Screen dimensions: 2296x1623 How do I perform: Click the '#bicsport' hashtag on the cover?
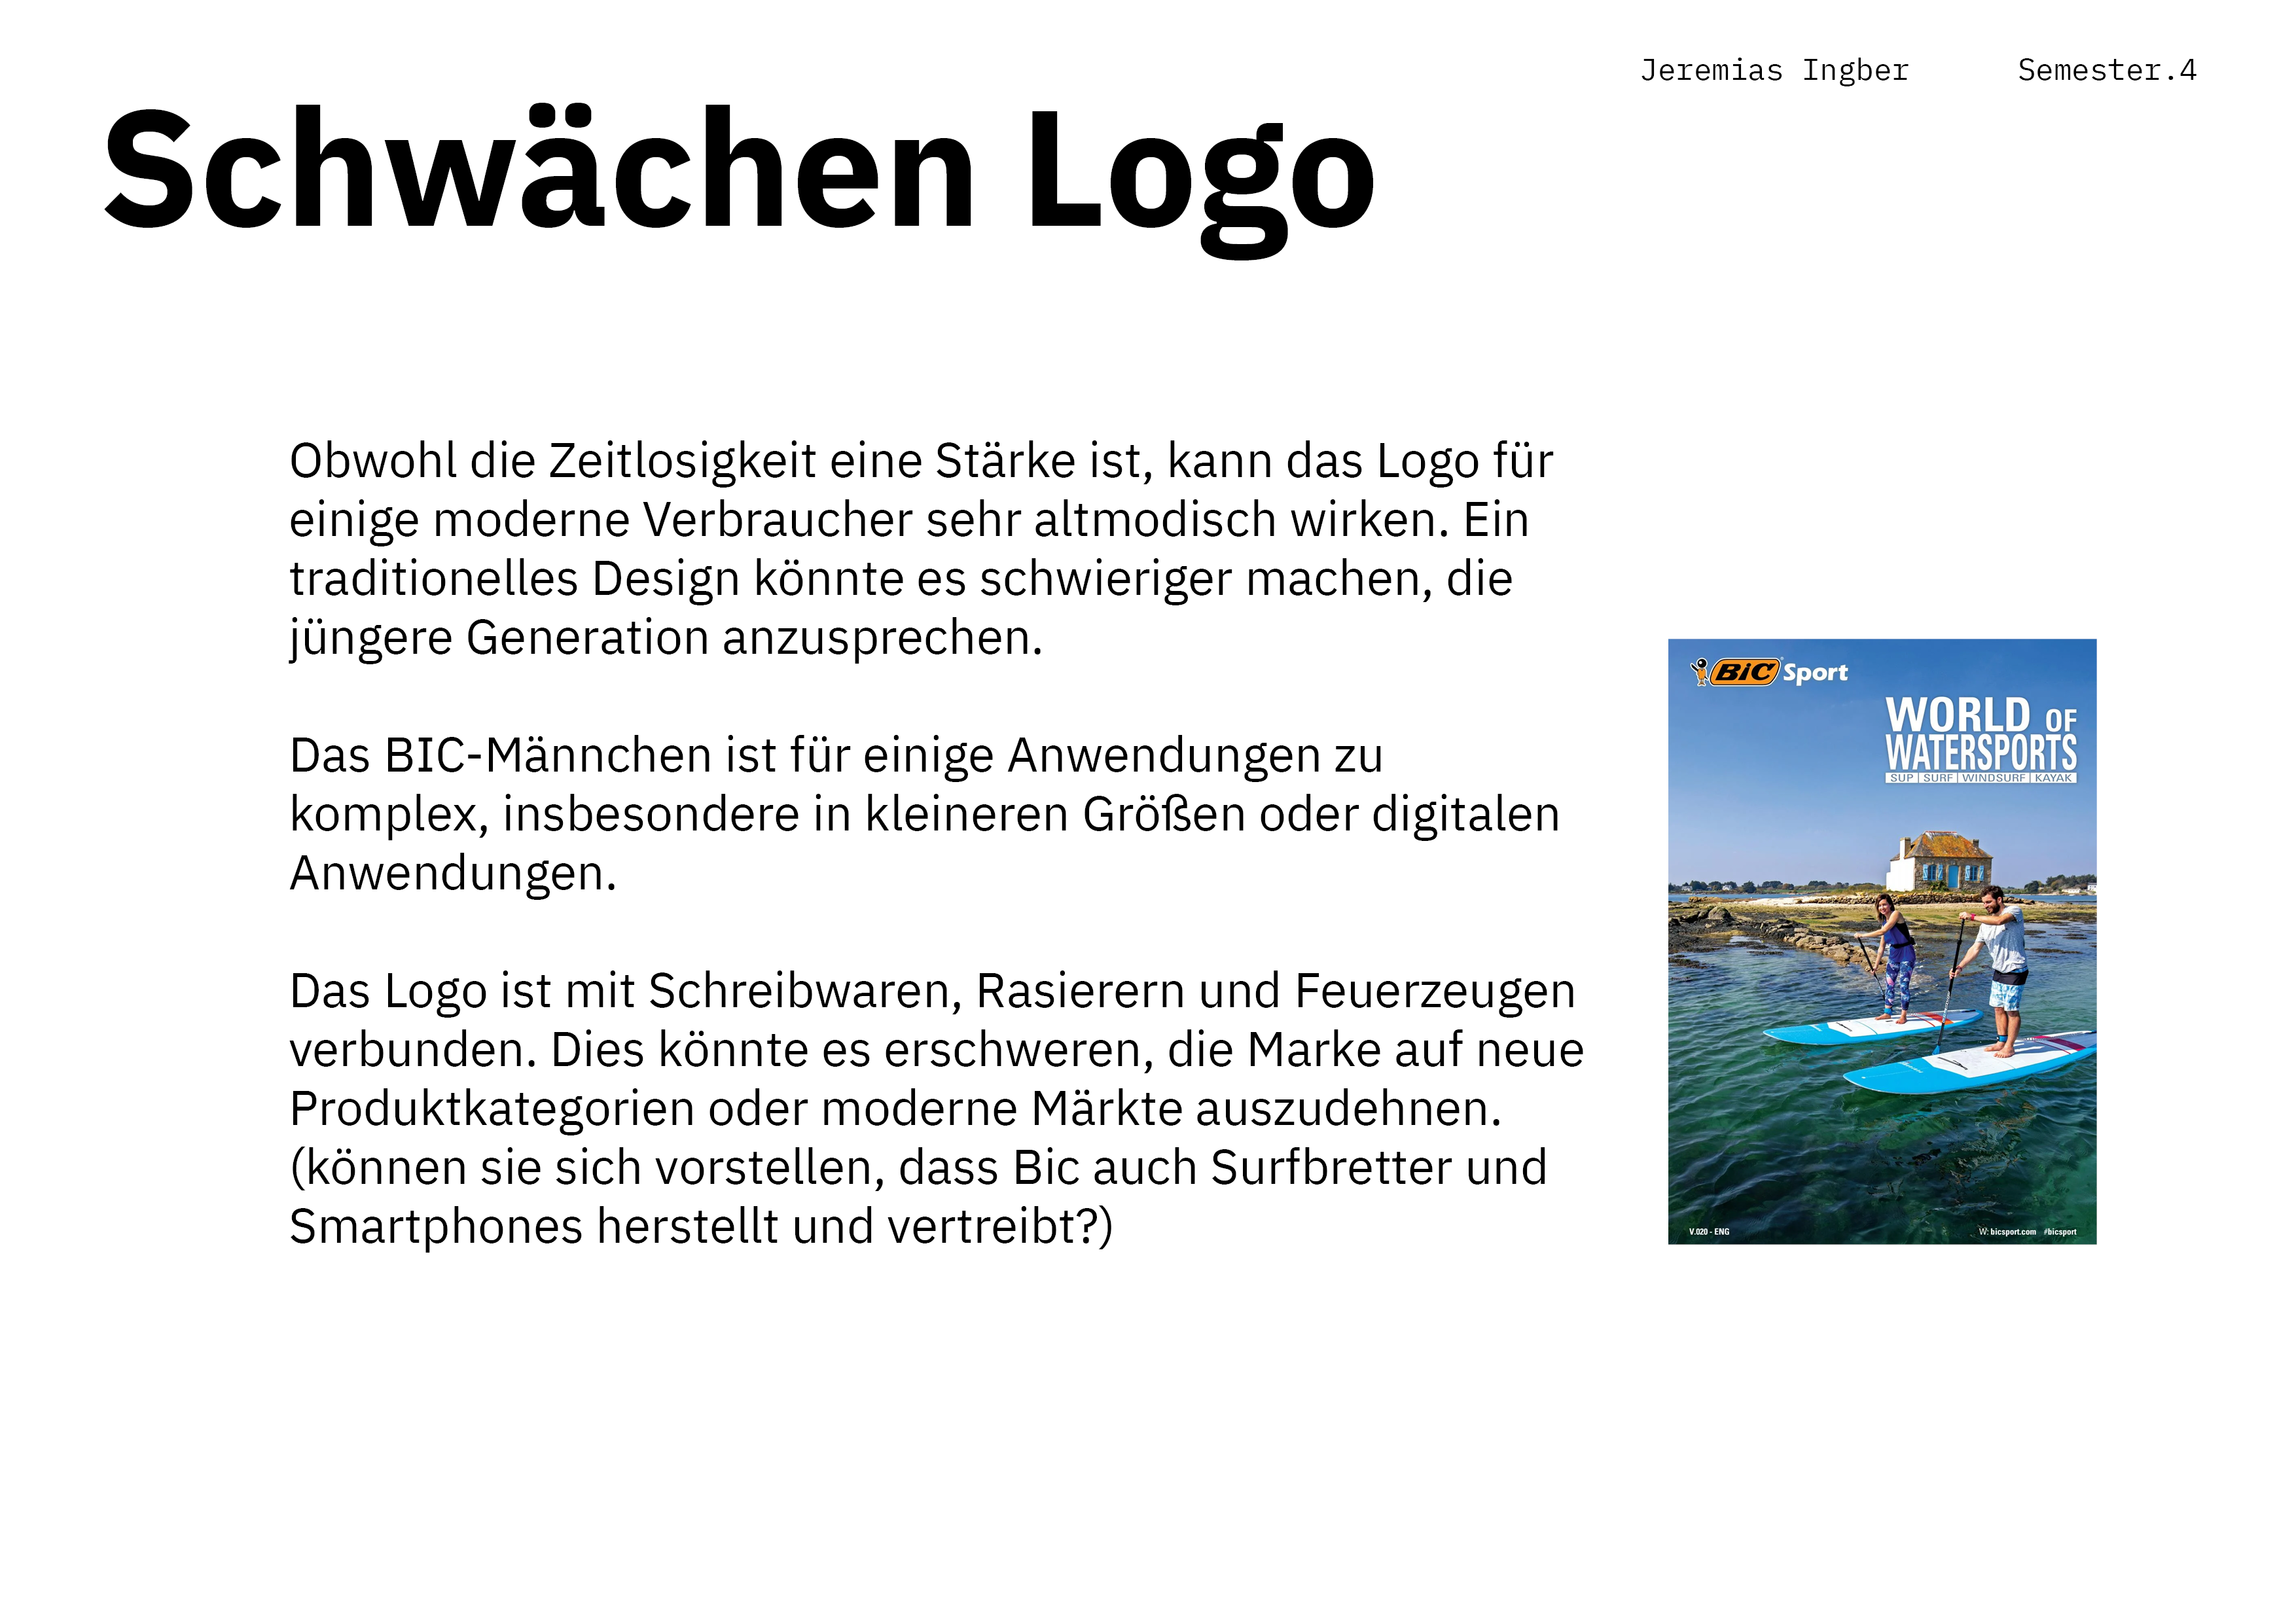tap(2060, 1232)
